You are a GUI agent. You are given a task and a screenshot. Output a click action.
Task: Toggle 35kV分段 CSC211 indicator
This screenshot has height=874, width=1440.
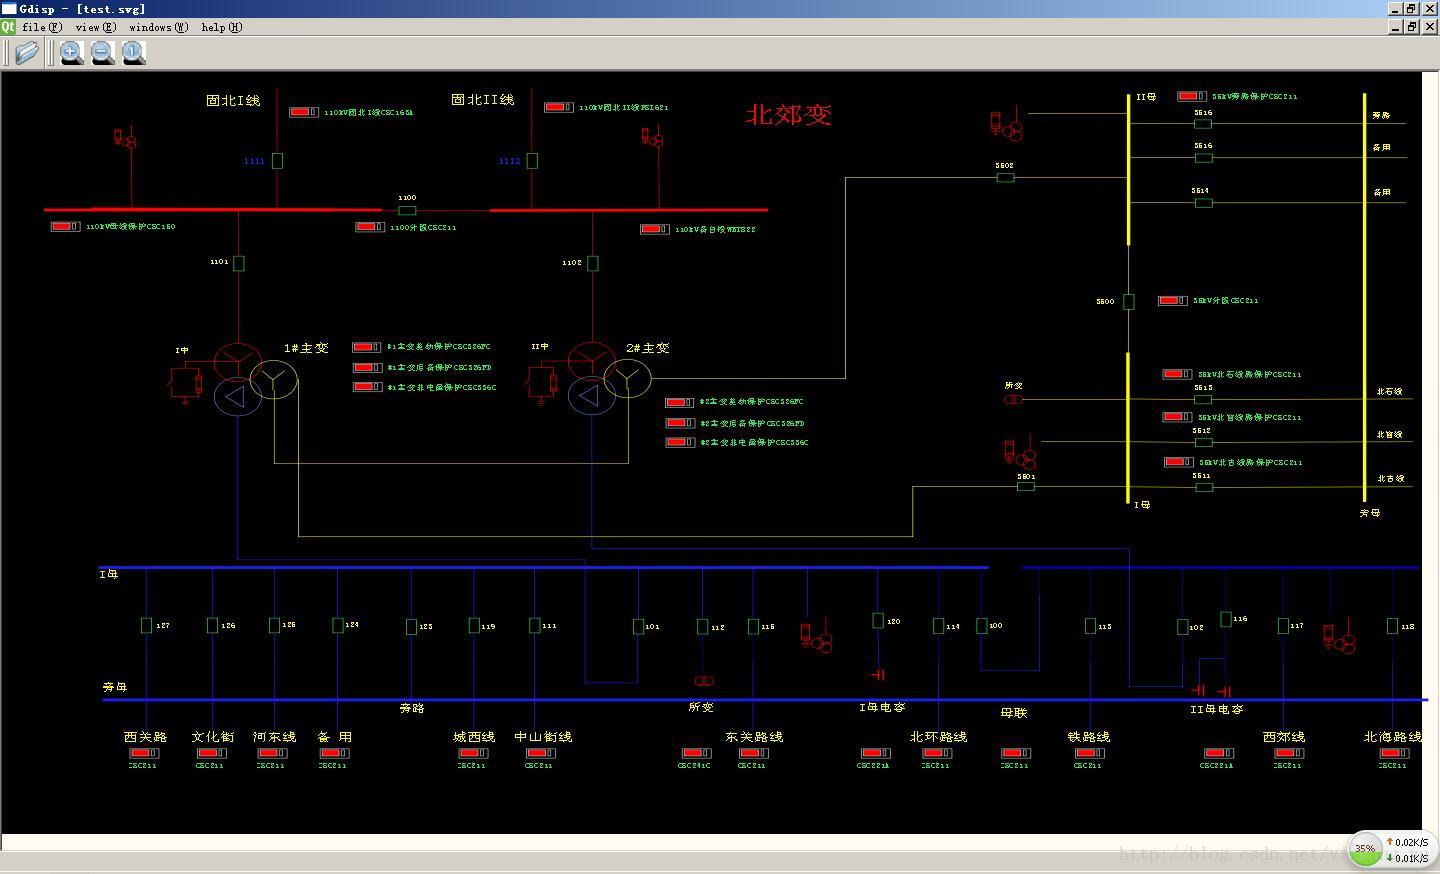pyautogui.click(x=1173, y=300)
